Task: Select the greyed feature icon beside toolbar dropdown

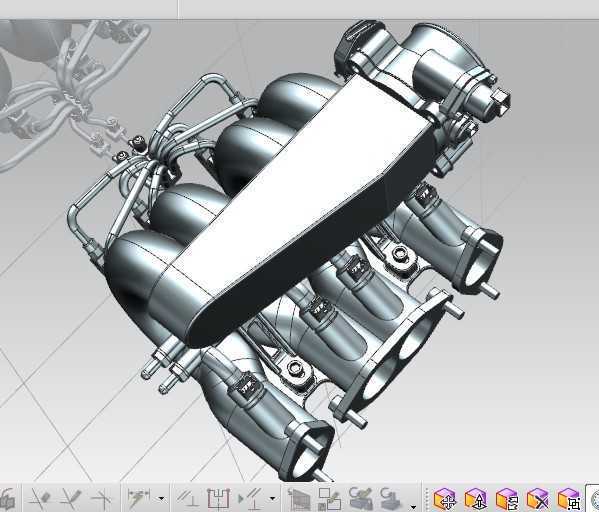Action: (x=391, y=499)
